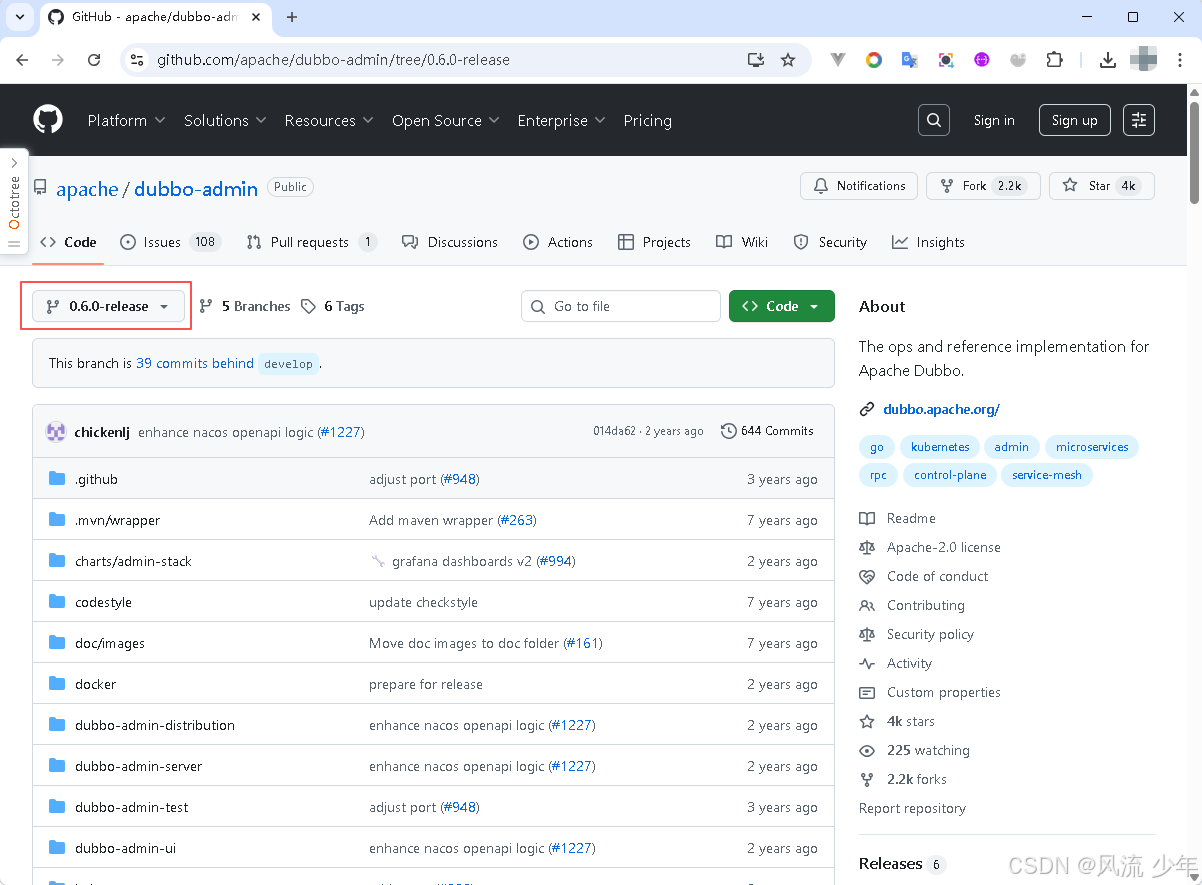This screenshot has width=1202, height=885.
Task: Open the Releases section heading
Action: [890, 863]
